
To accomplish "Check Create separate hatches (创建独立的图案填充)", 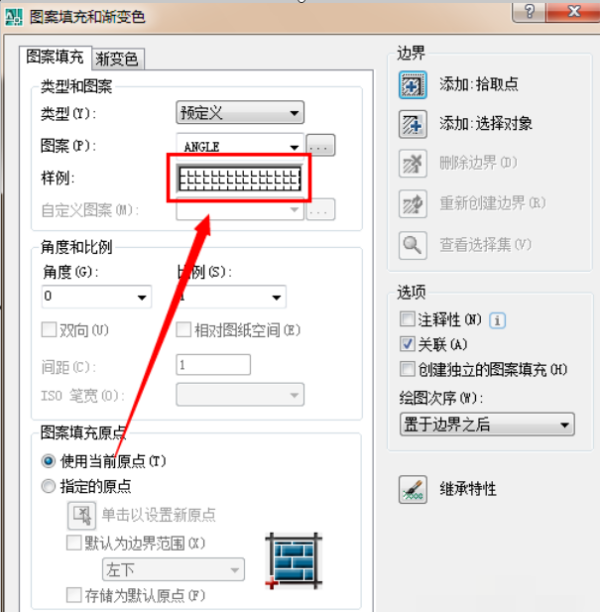I will [407, 369].
